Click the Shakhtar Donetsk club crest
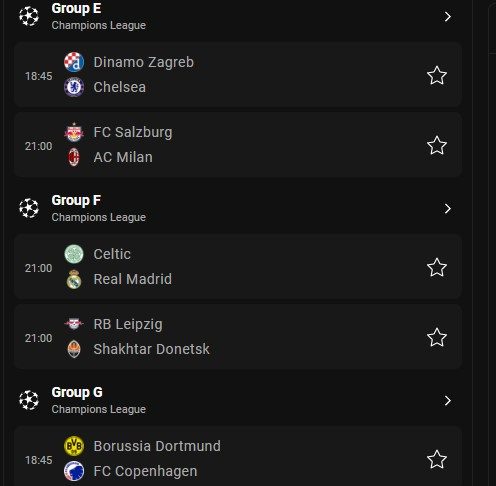 coord(74,349)
